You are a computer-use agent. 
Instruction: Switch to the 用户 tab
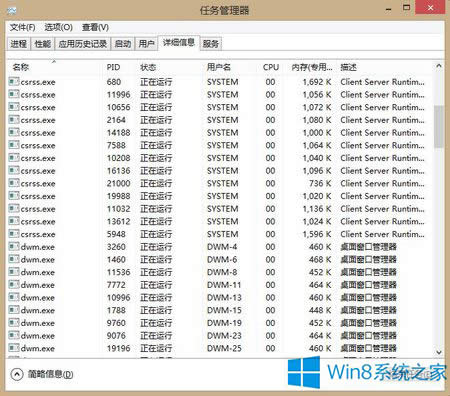tap(146, 44)
